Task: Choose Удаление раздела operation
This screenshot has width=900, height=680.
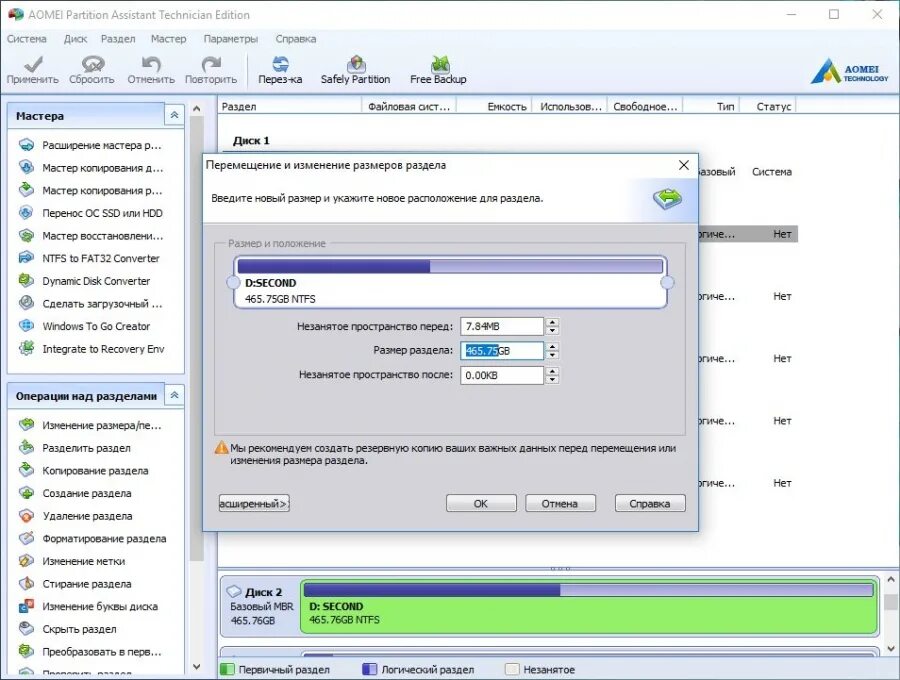Action: (x=76, y=516)
